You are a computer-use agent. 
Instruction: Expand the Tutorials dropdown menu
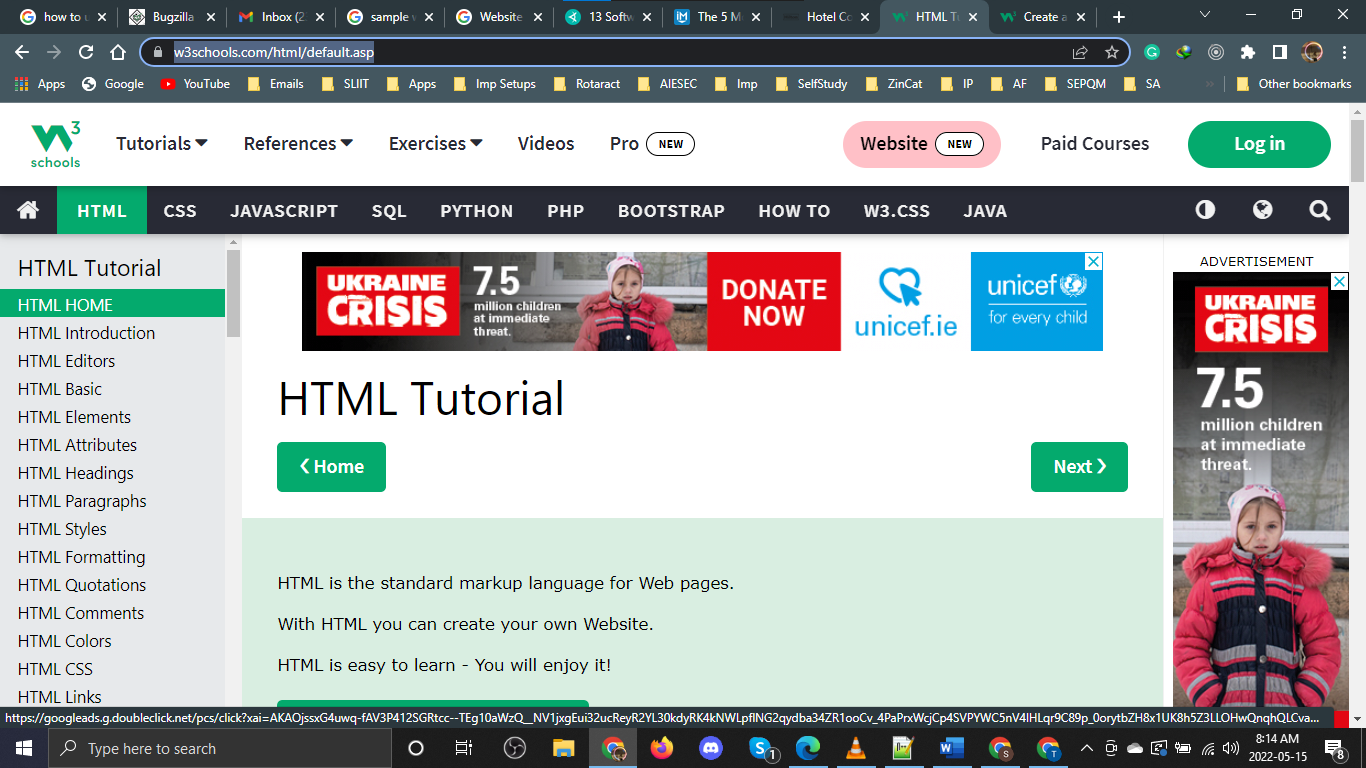click(x=162, y=144)
